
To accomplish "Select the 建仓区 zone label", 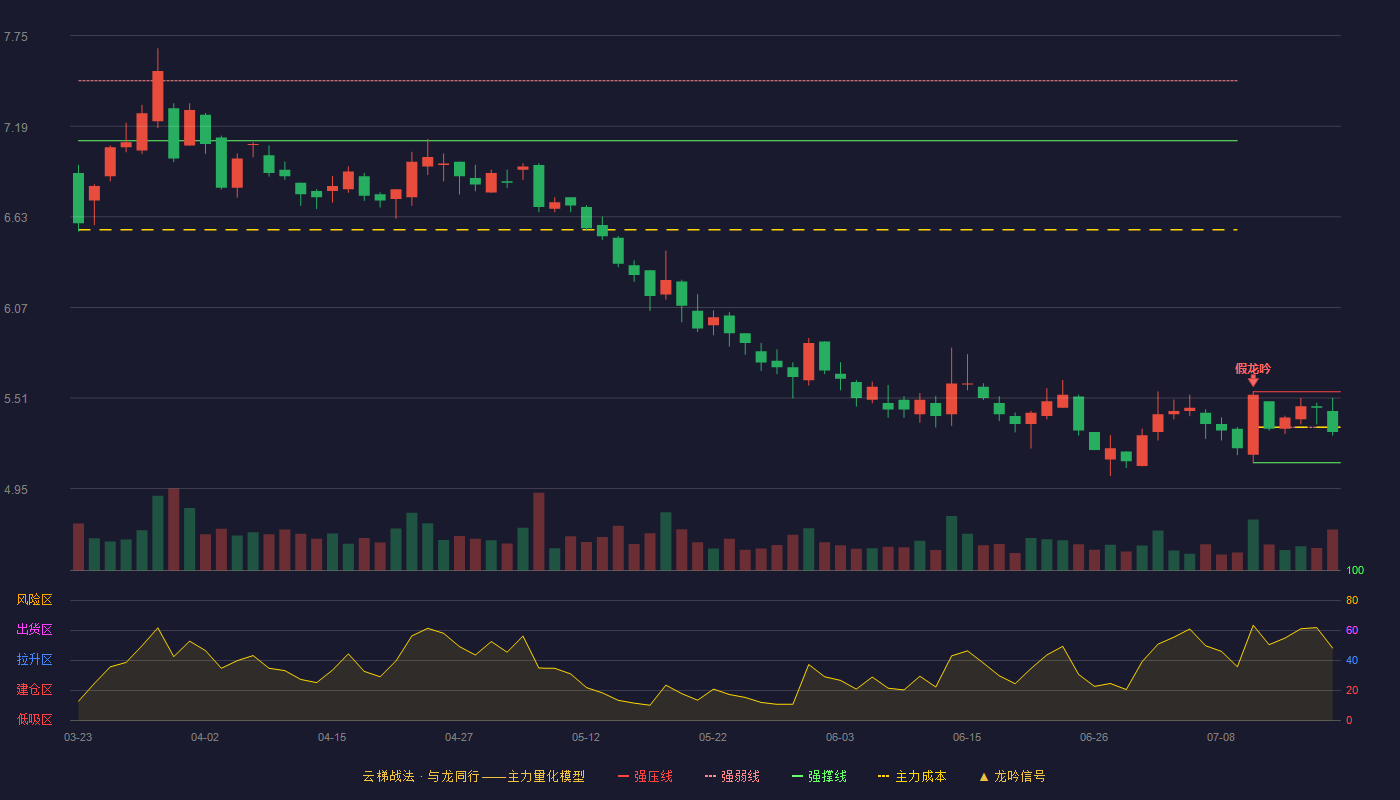I will point(34,690).
